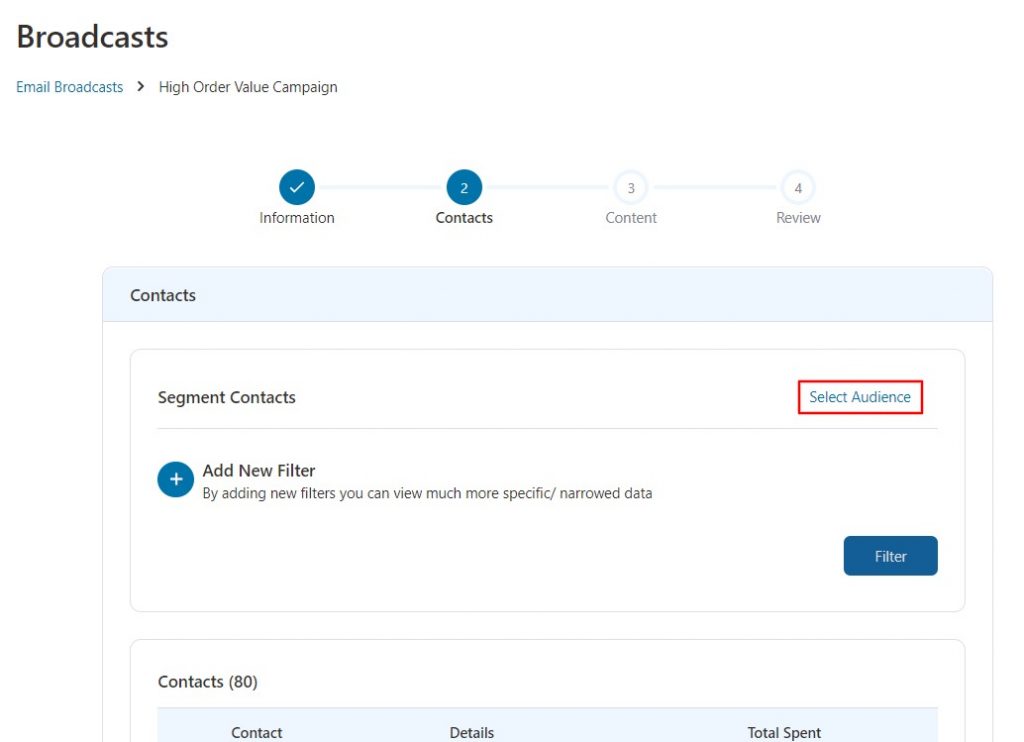The height and width of the screenshot is (742, 1024).
Task: Click the filter description text about narrowed data
Action: click(427, 493)
